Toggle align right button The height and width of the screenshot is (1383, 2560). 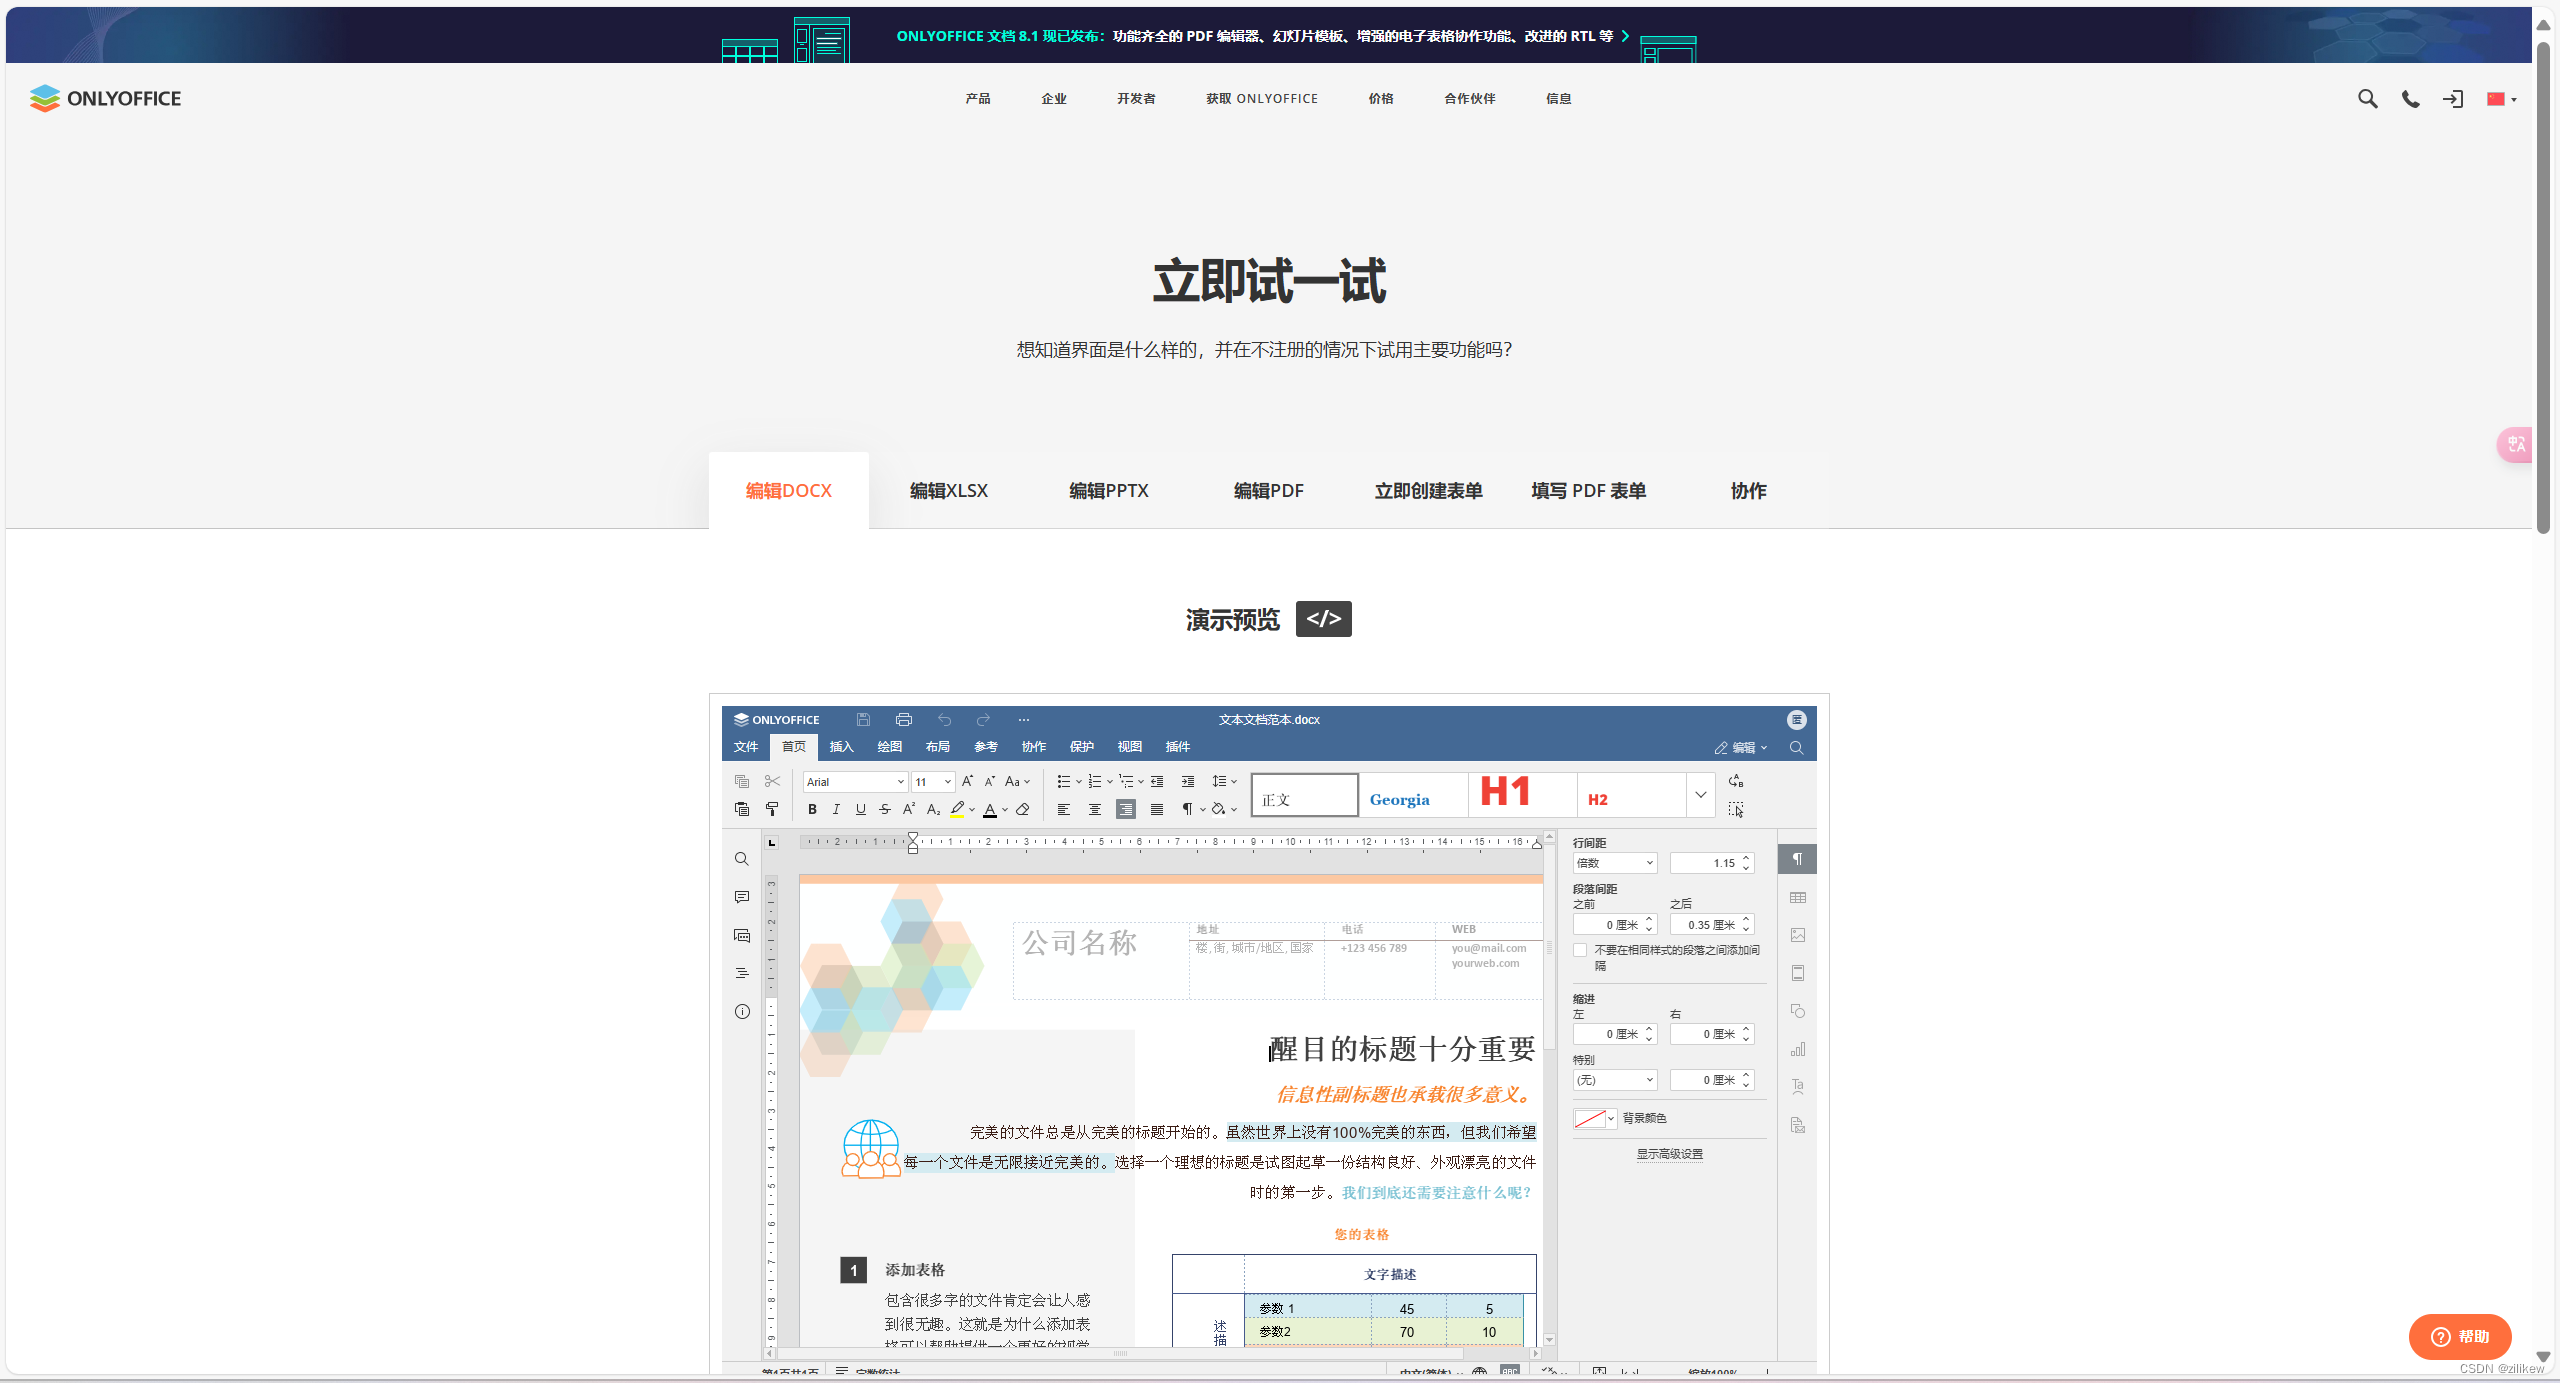tap(1126, 809)
